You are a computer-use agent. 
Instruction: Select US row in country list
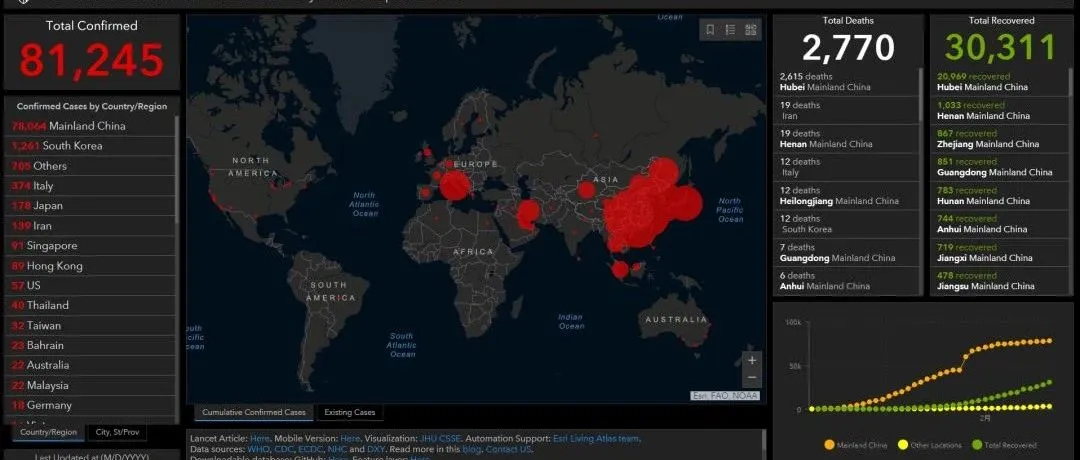point(90,285)
